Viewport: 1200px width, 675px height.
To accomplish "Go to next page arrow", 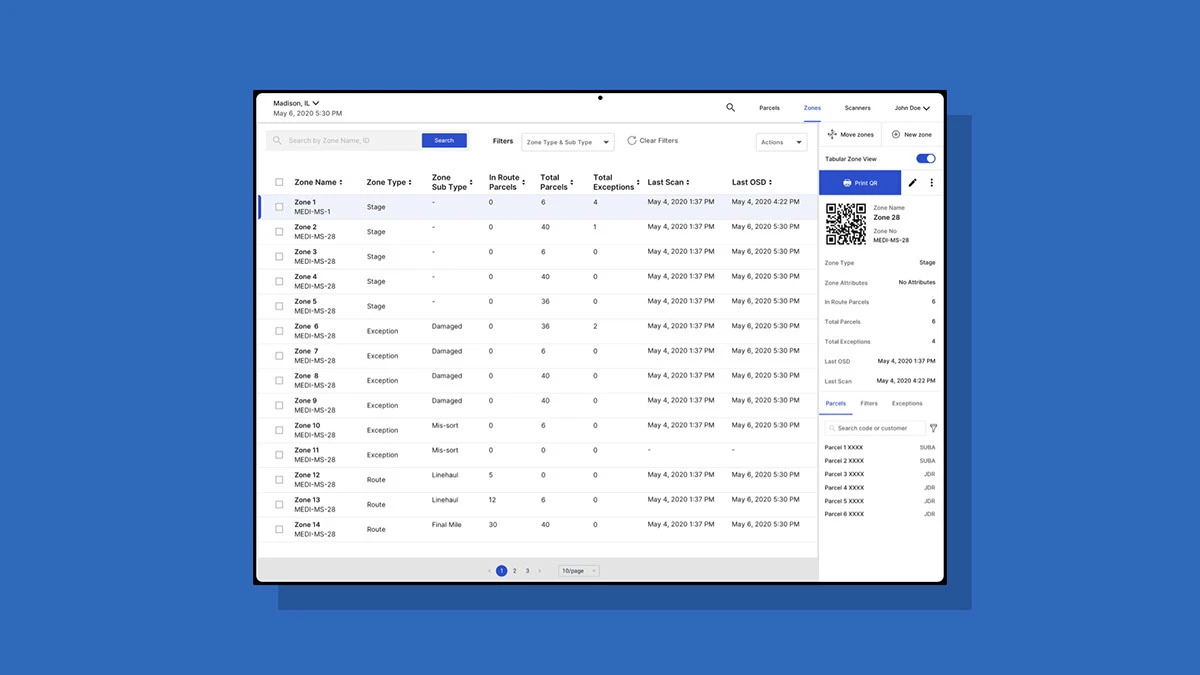I will (540, 571).
